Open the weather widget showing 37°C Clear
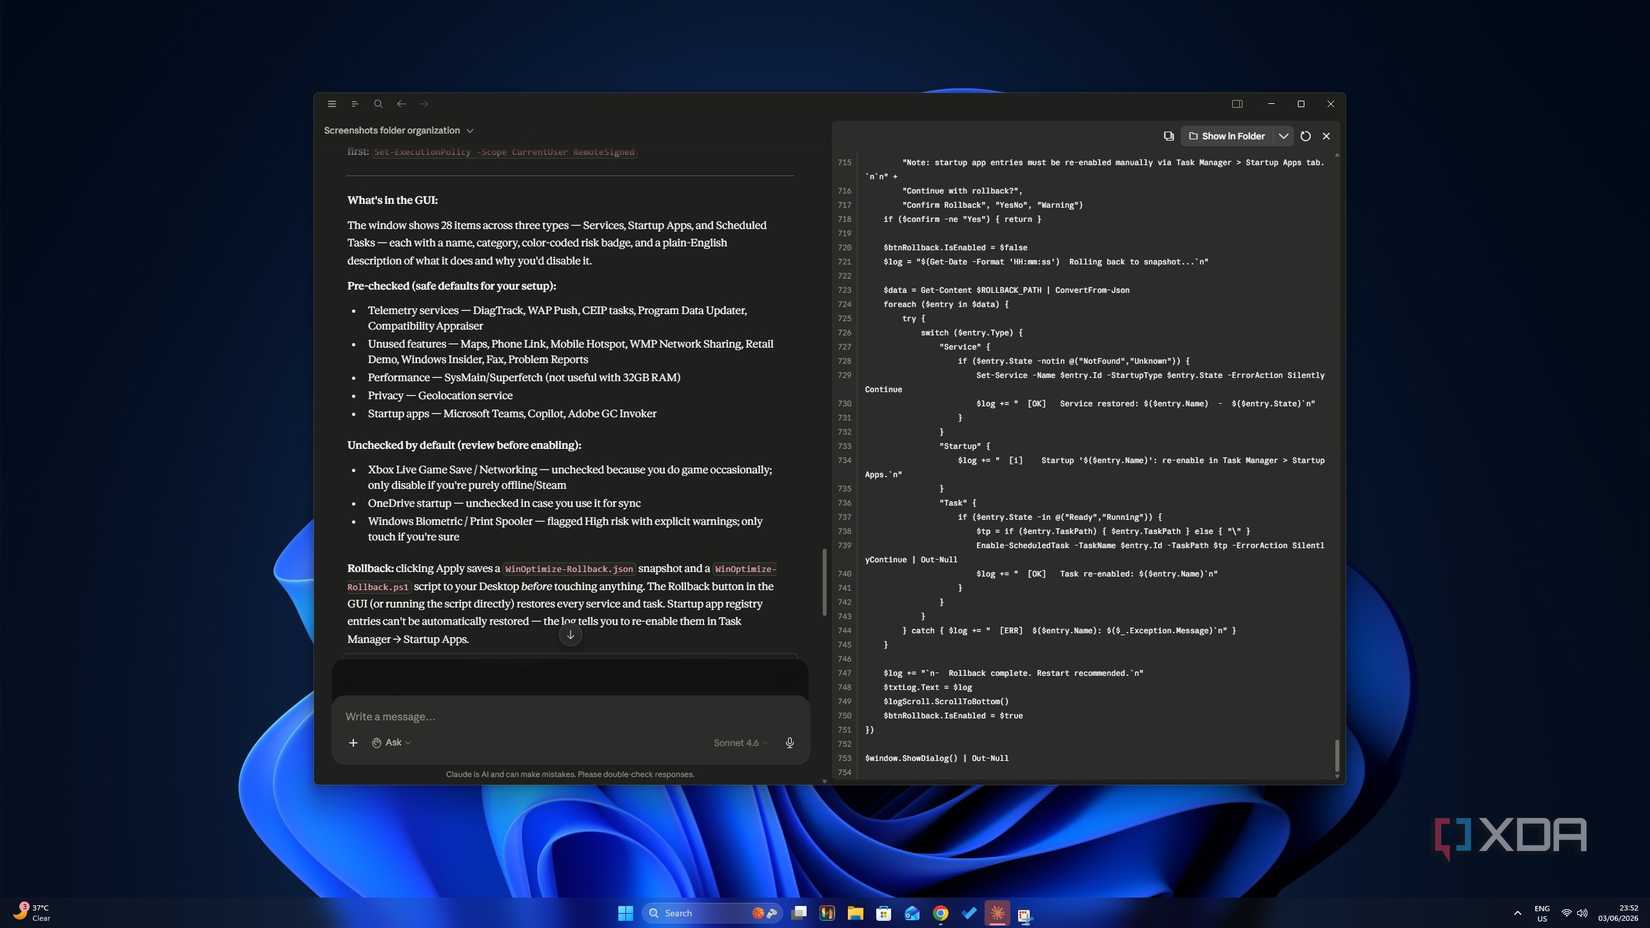Image resolution: width=1650 pixels, height=928 pixels. click(32, 912)
